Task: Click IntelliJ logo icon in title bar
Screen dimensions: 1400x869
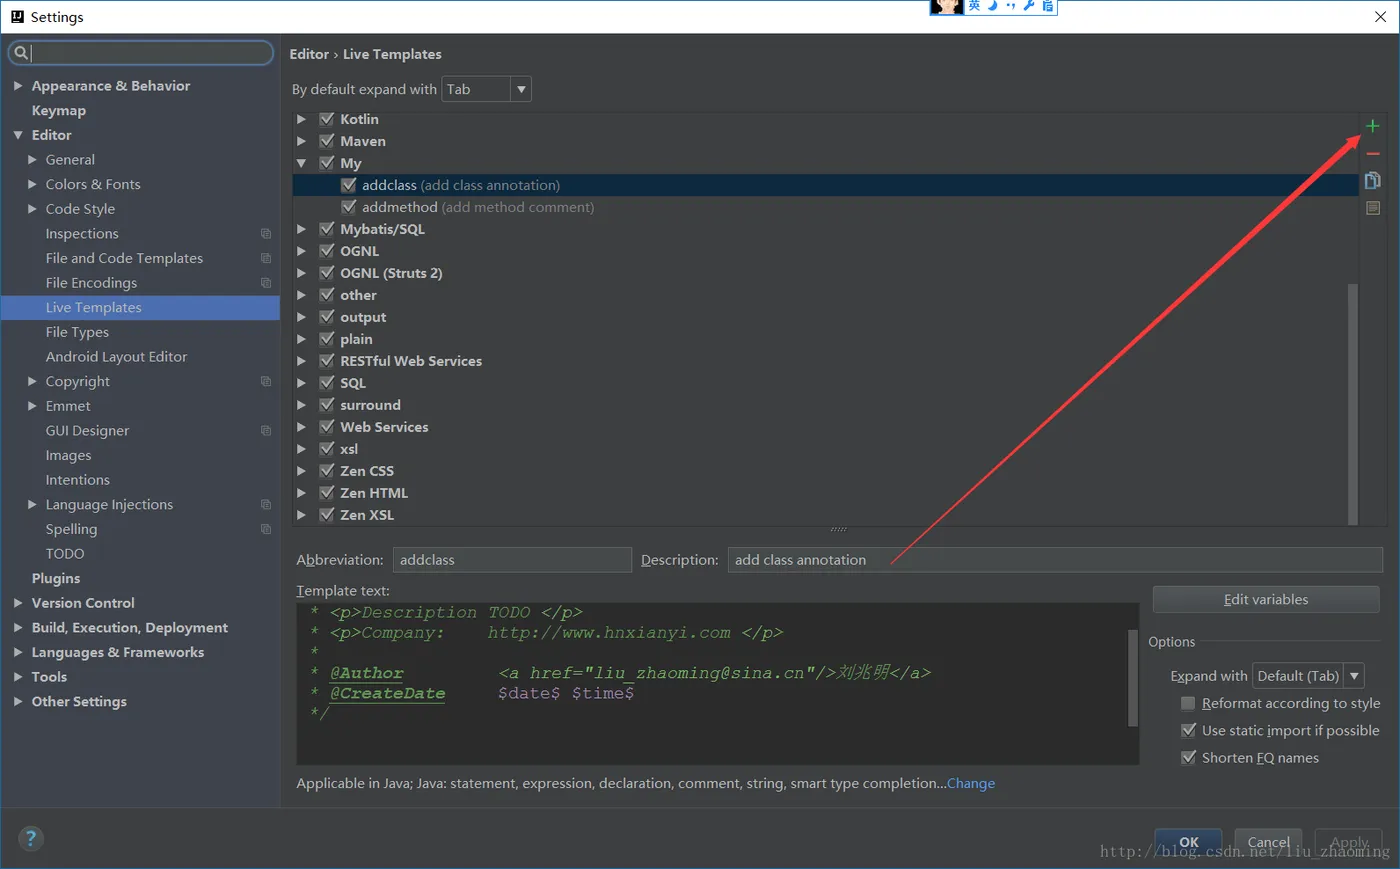Action: coord(17,17)
